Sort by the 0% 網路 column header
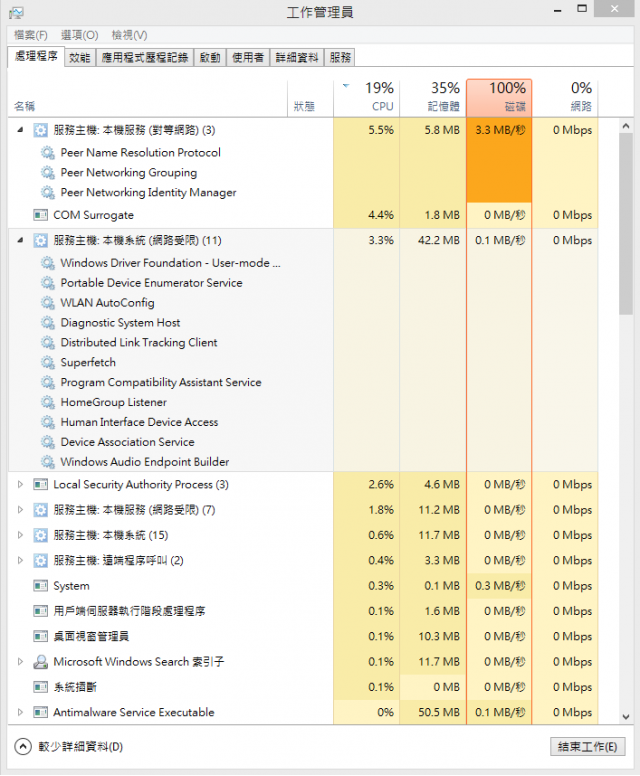 [x=565, y=97]
